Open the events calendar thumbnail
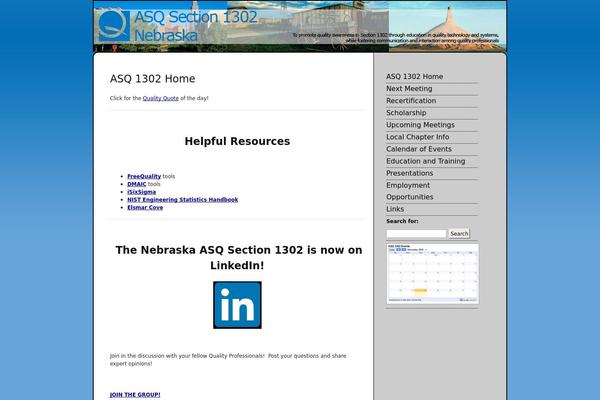Screen dimensions: 600x400 433,274
